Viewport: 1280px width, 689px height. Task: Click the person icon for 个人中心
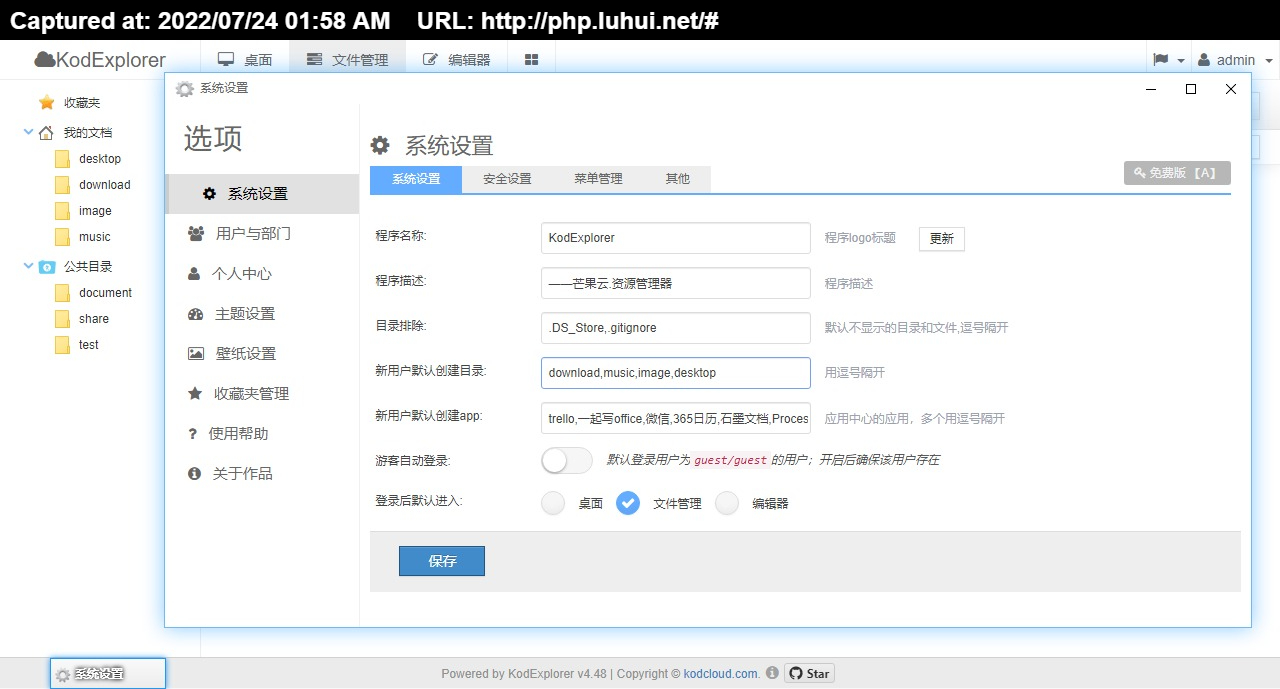194,273
